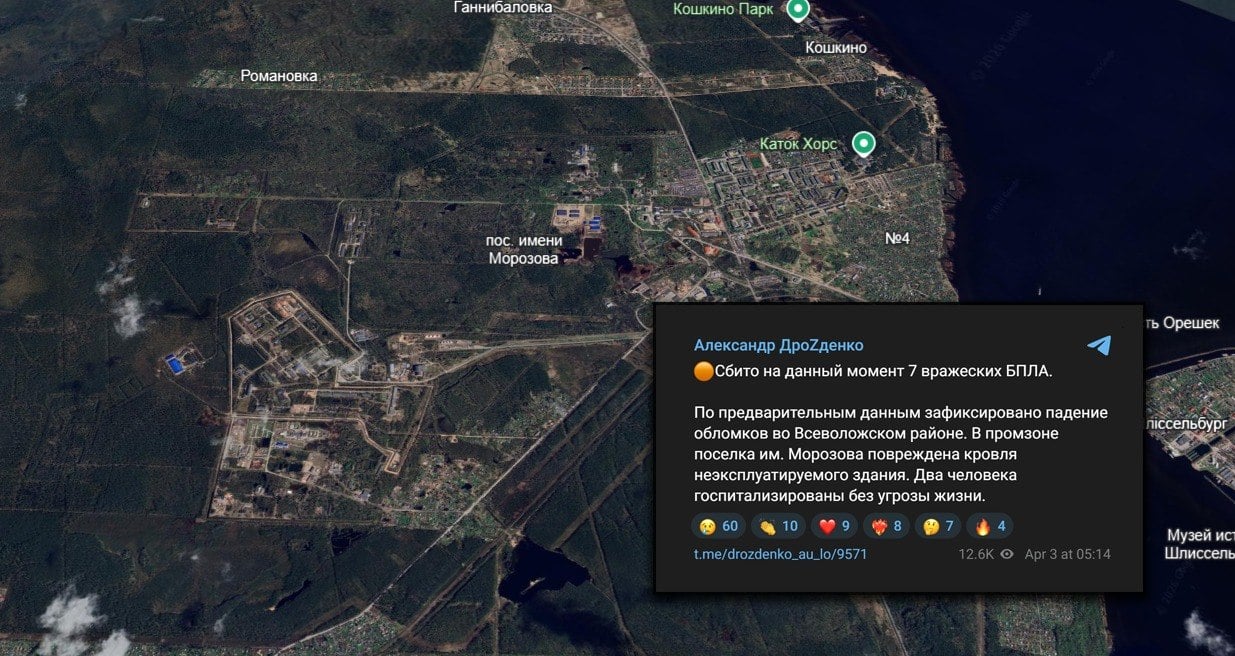The image size is (1235, 656).
Task: Click the Apr 3 at 05:14 timestamp
Action: [x=1067, y=554]
